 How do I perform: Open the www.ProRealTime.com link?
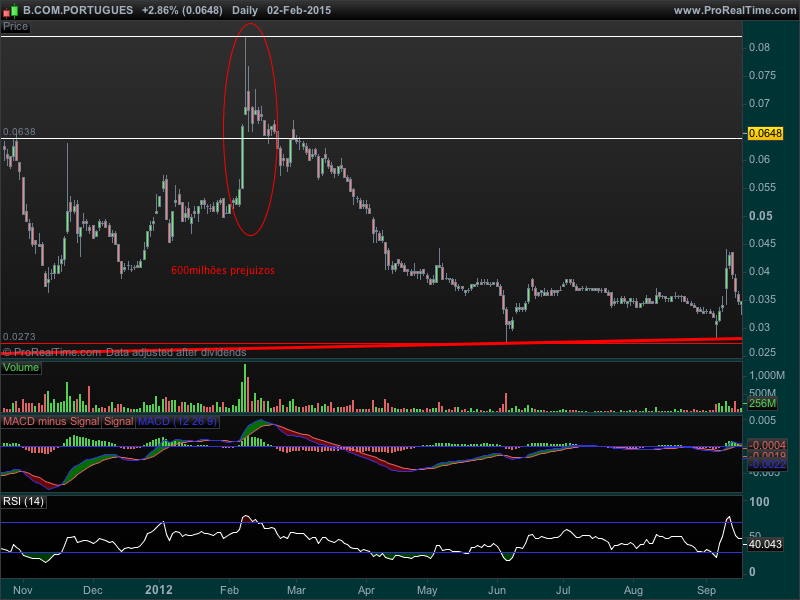[735, 10]
